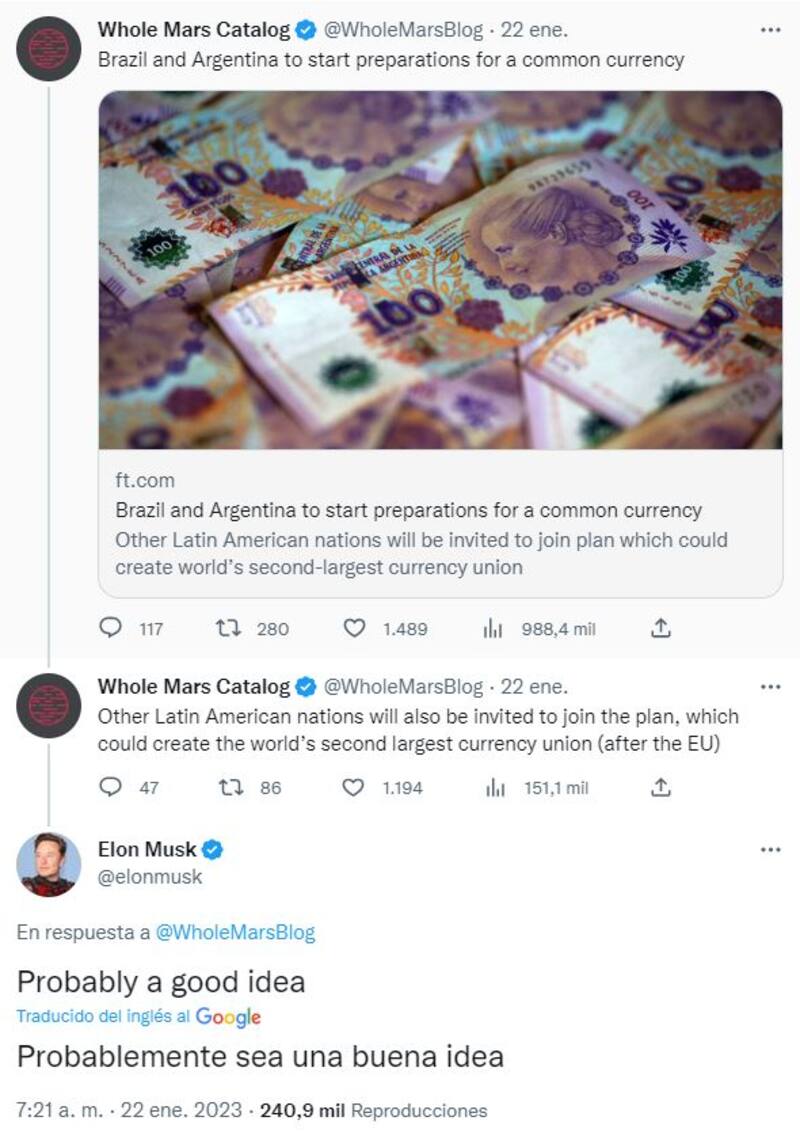View analytics showing 988,4 mil views
The image size is (800, 1132).
pos(492,629)
